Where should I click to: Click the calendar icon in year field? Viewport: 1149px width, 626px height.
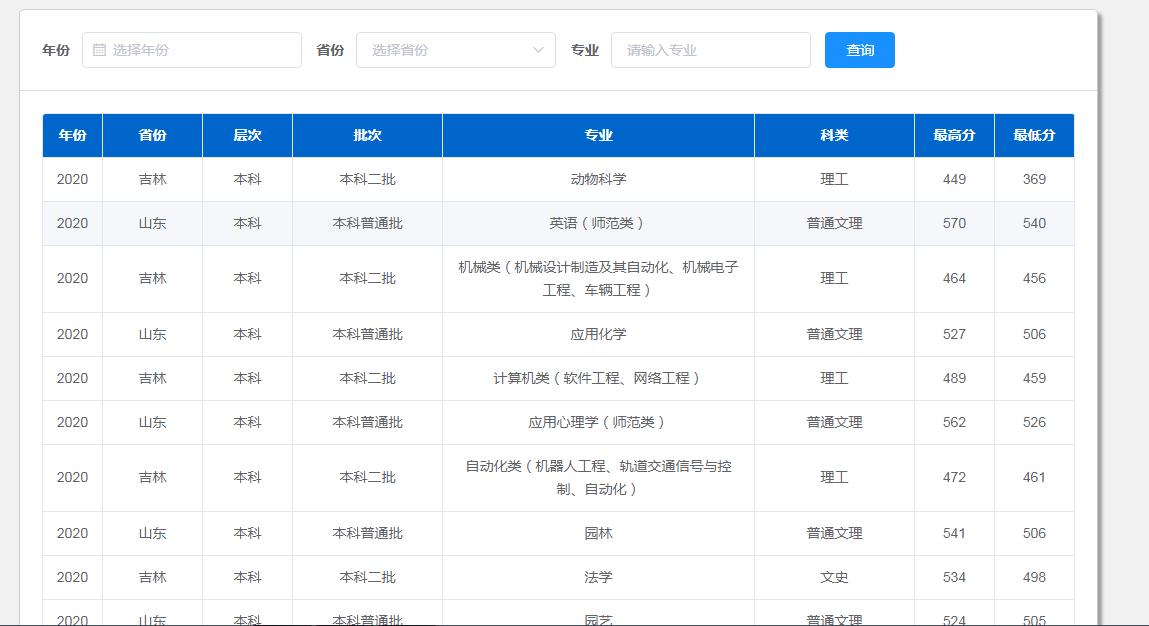pyautogui.click(x=99, y=50)
